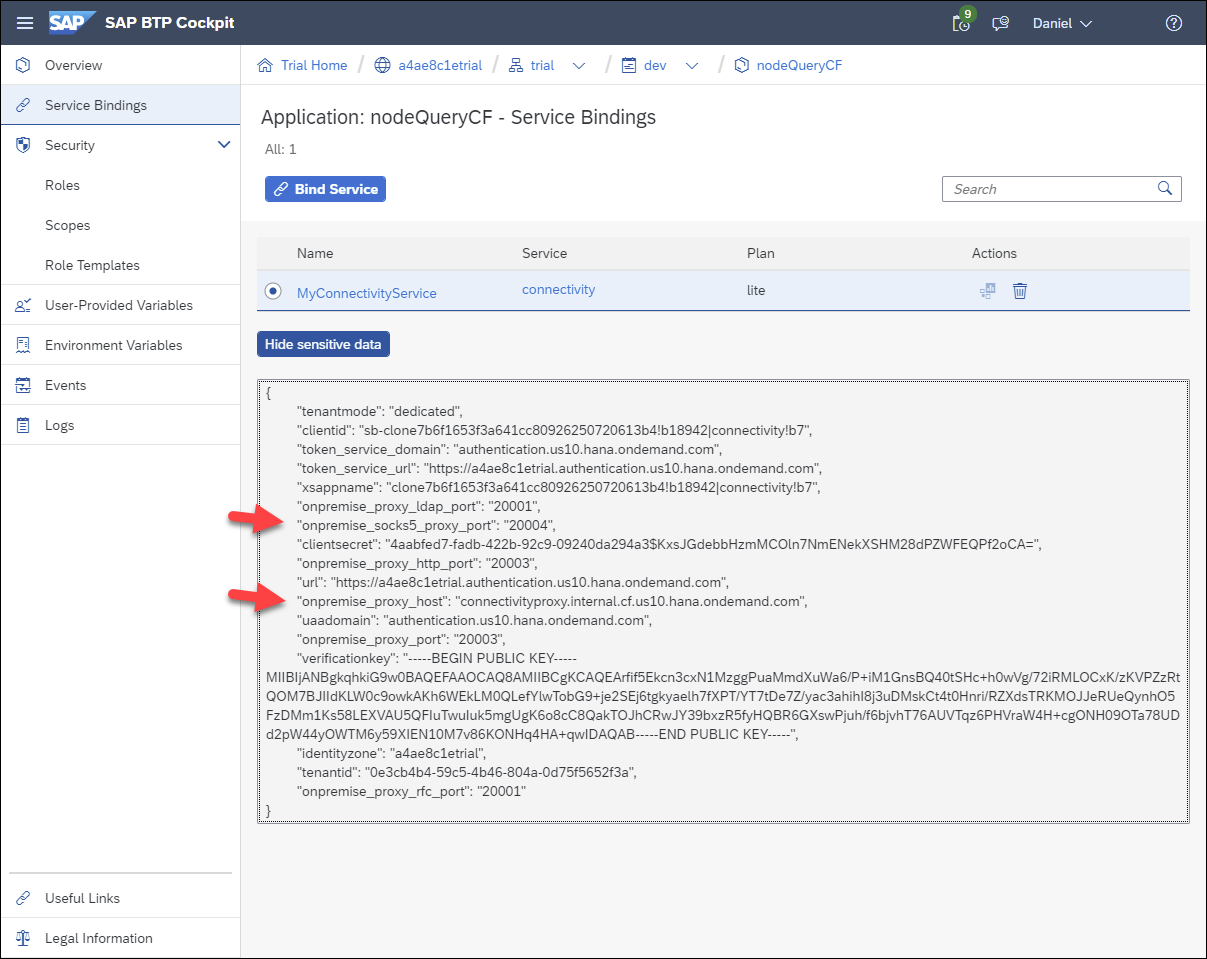
Task: Click the SAP logo
Action: (x=72, y=22)
